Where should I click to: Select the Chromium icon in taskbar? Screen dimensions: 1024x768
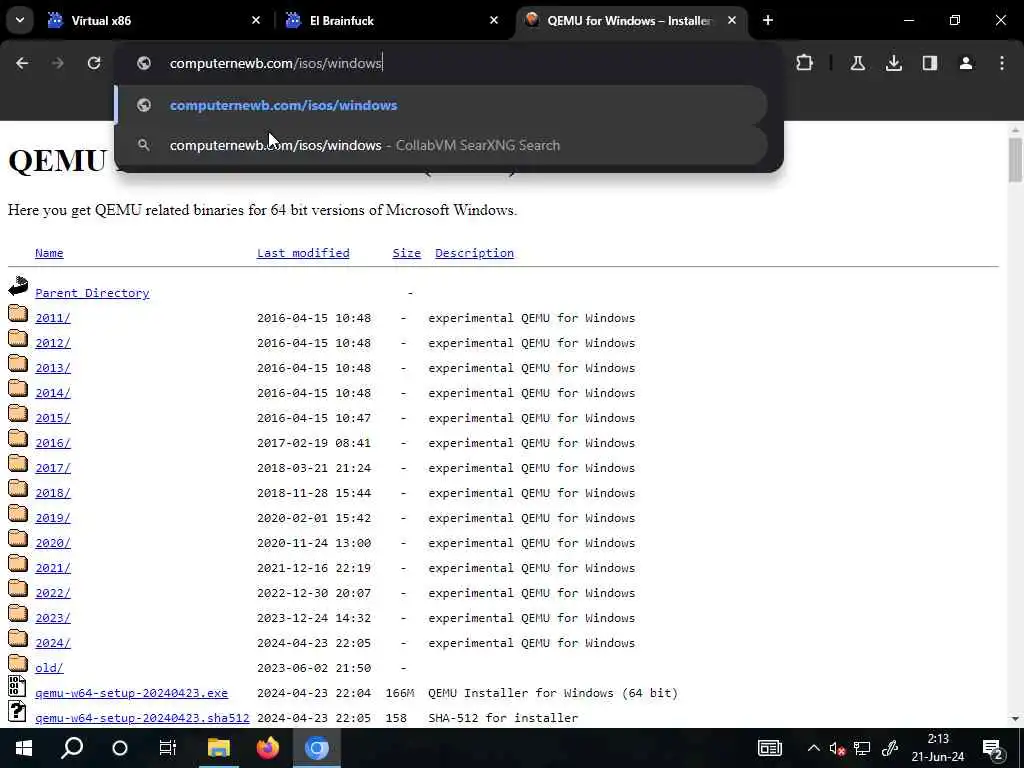[x=317, y=748]
